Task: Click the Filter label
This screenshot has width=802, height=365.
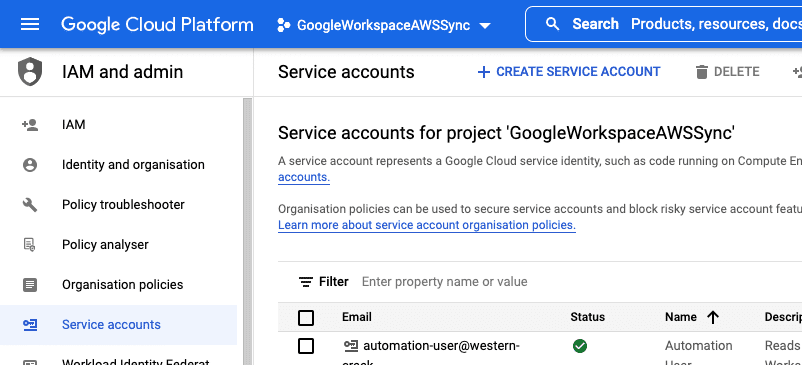Action: [334, 282]
